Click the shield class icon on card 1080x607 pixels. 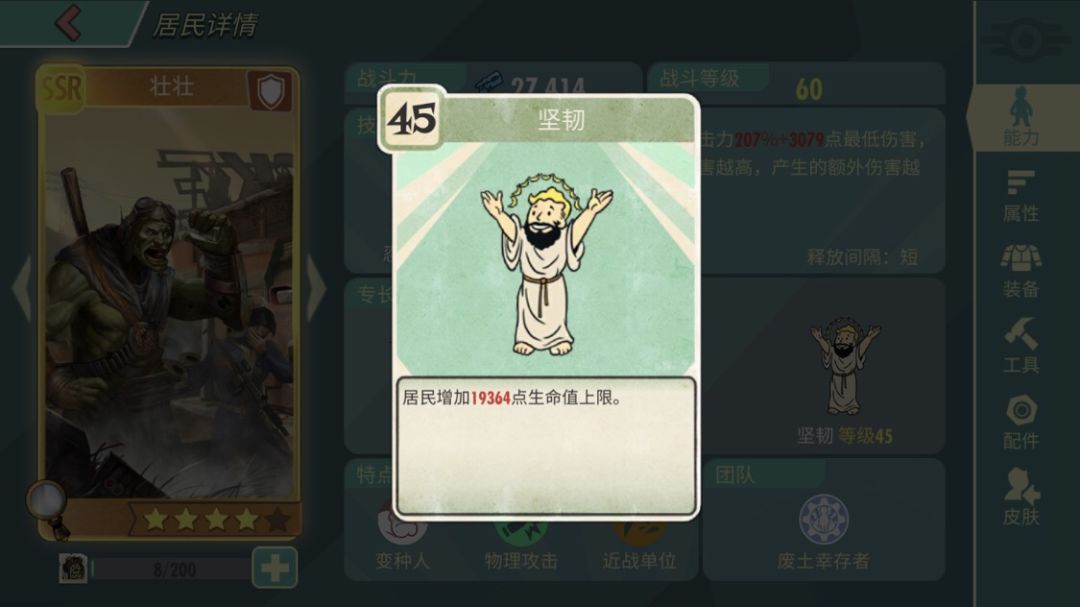pos(270,90)
